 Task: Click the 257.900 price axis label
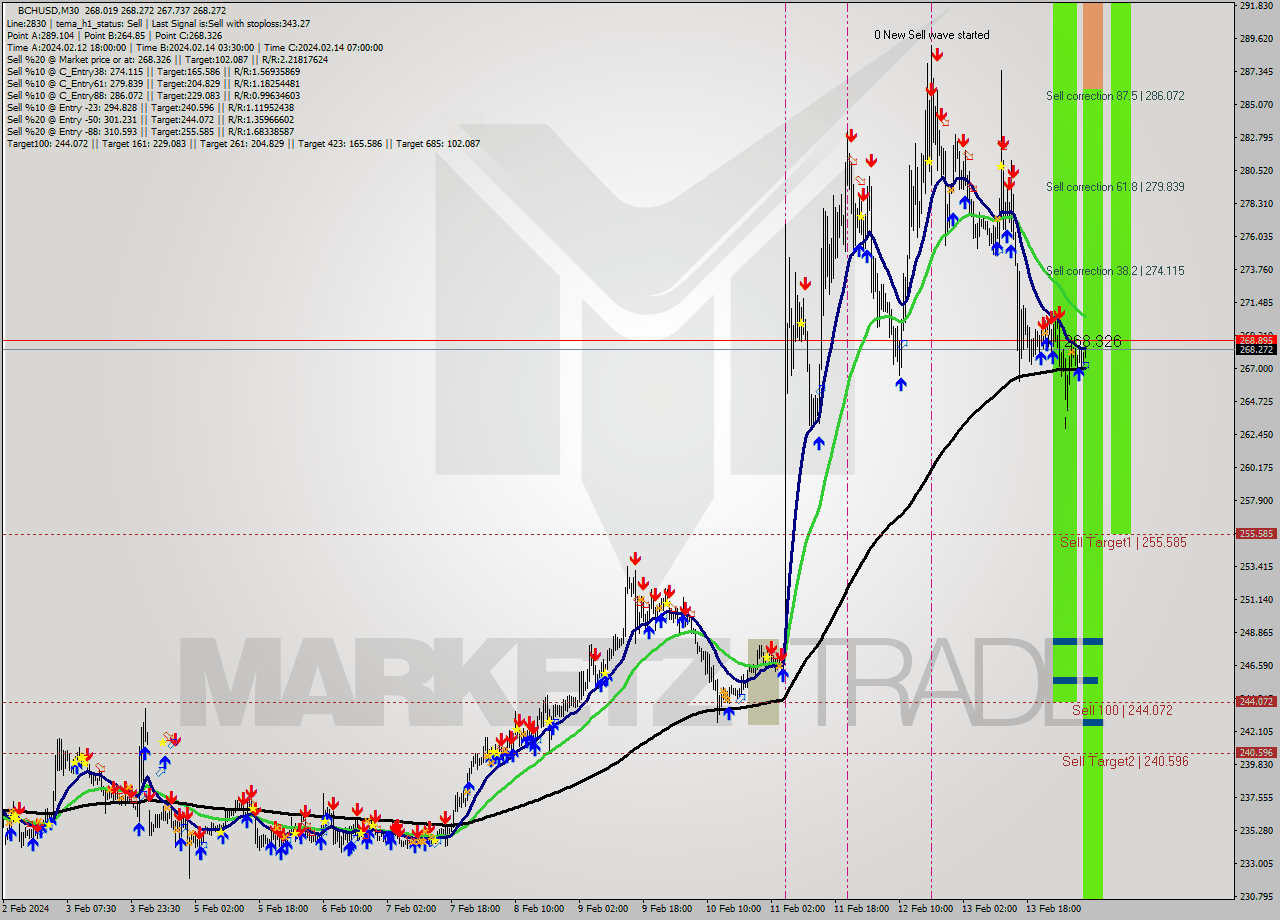point(1256,501)
